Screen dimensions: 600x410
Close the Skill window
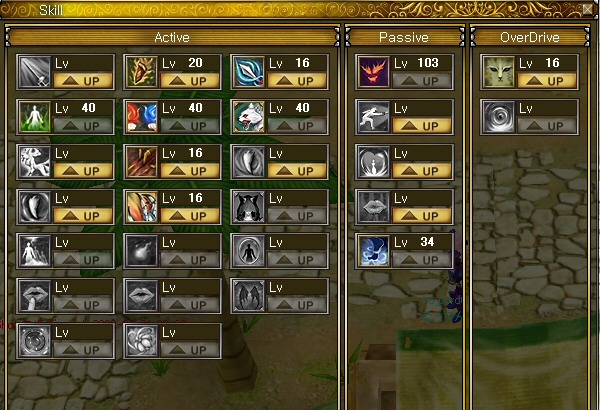[588, 9]
